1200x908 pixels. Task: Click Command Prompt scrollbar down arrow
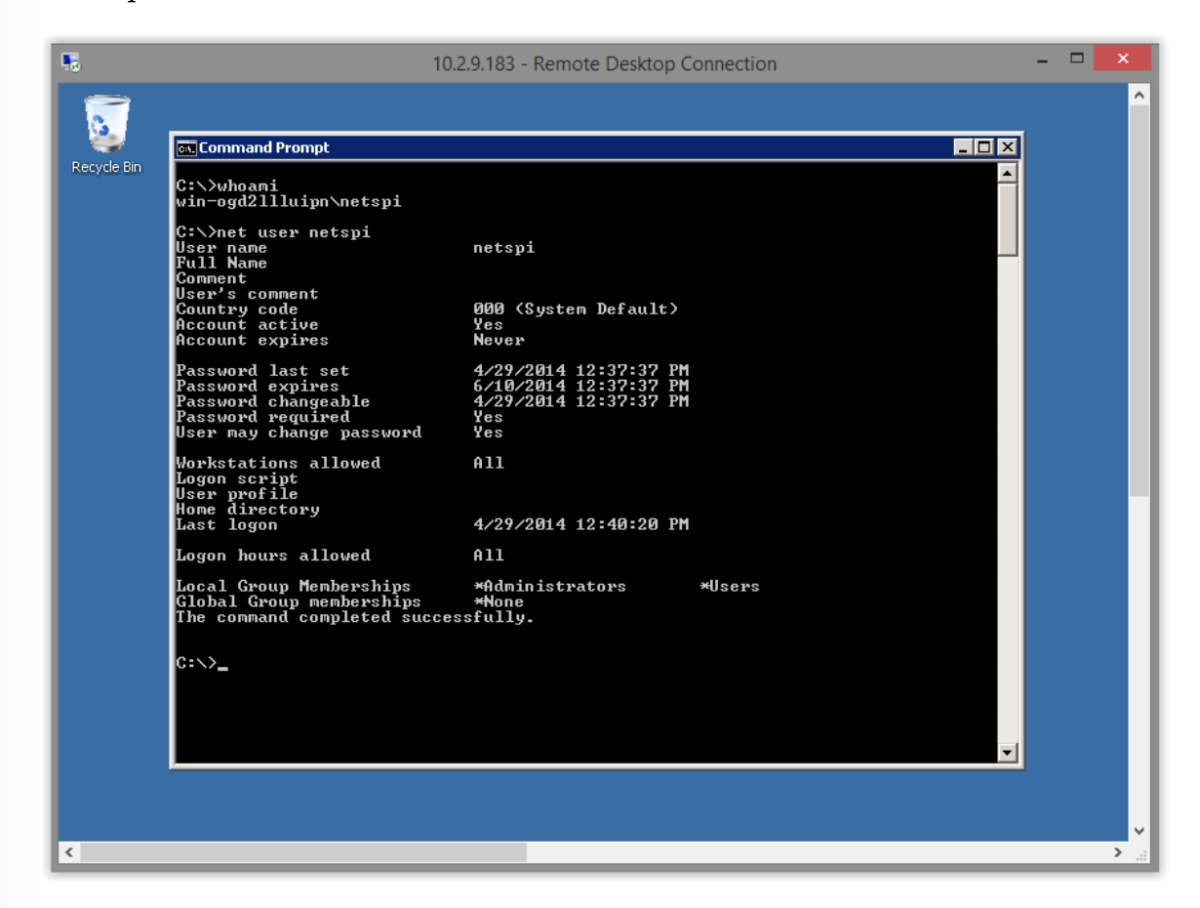click(x=1007, y=753)
